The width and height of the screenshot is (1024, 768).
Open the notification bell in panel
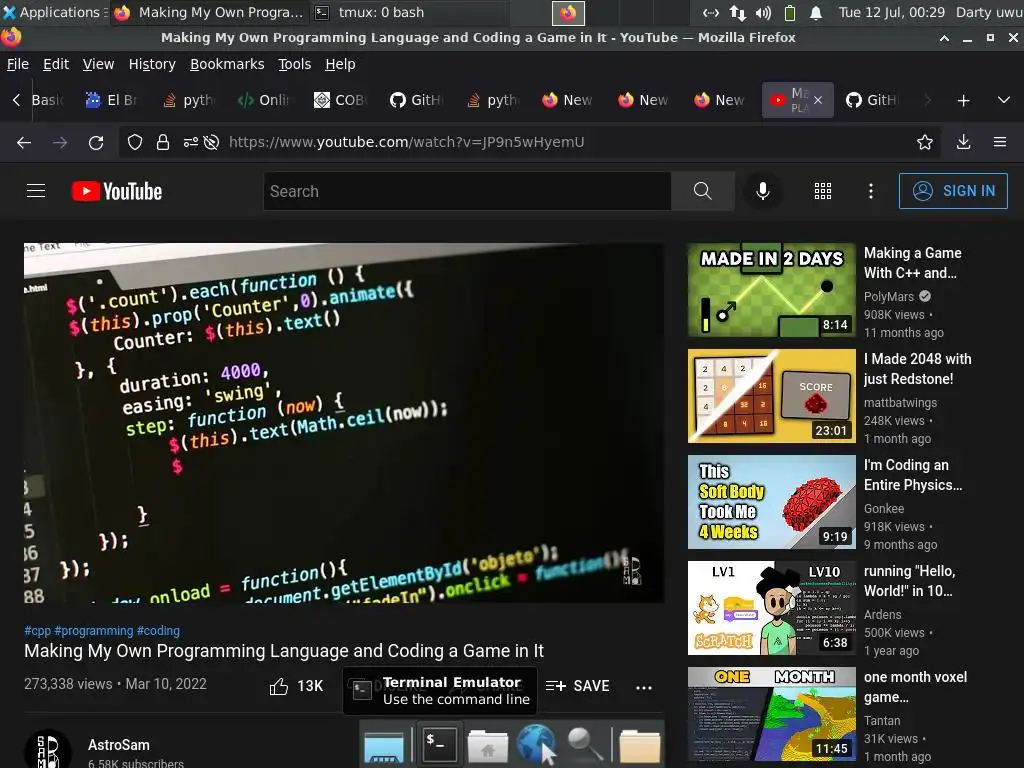(x=816, y=12)
